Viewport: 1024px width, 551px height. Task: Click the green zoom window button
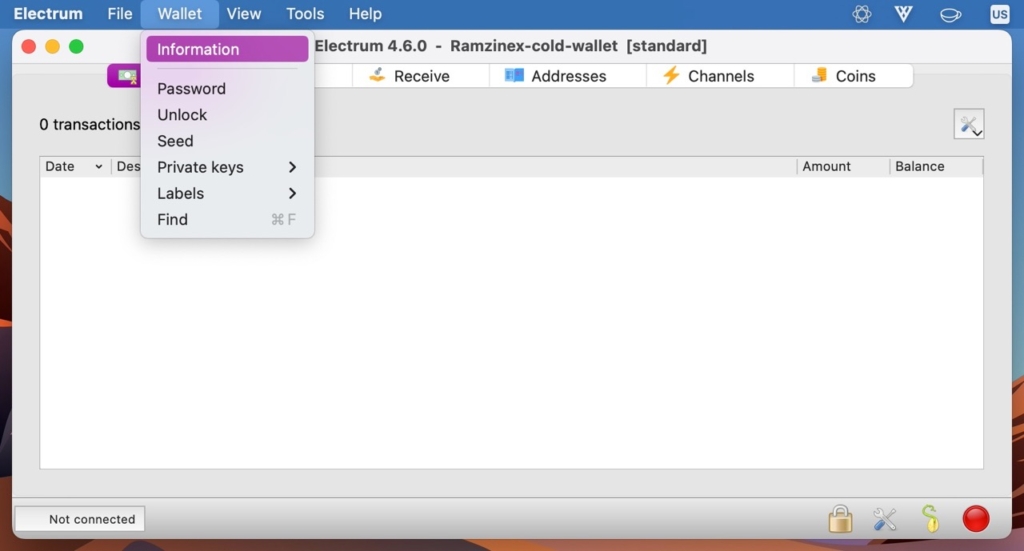point(76,46)
